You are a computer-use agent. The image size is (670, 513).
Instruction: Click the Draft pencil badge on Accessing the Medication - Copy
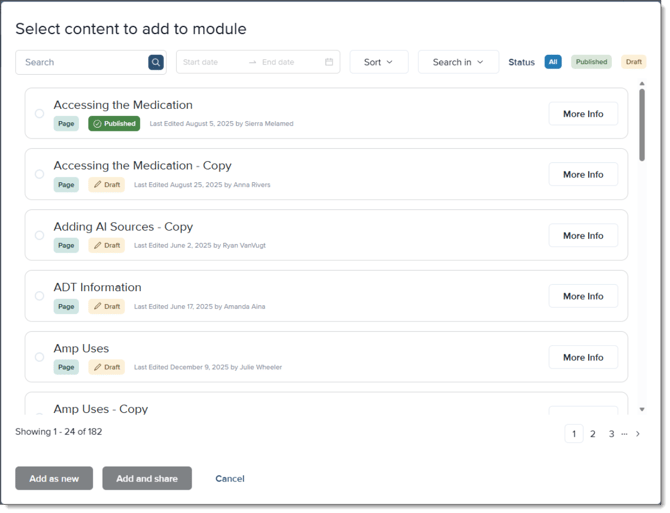coord(107,185)
